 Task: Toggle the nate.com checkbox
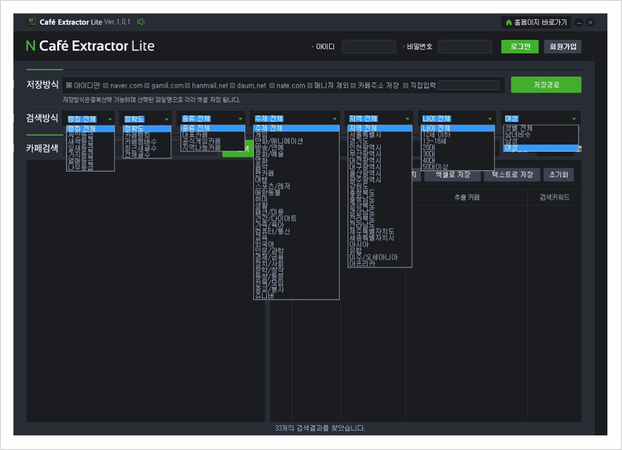click(x=272, y=85)
